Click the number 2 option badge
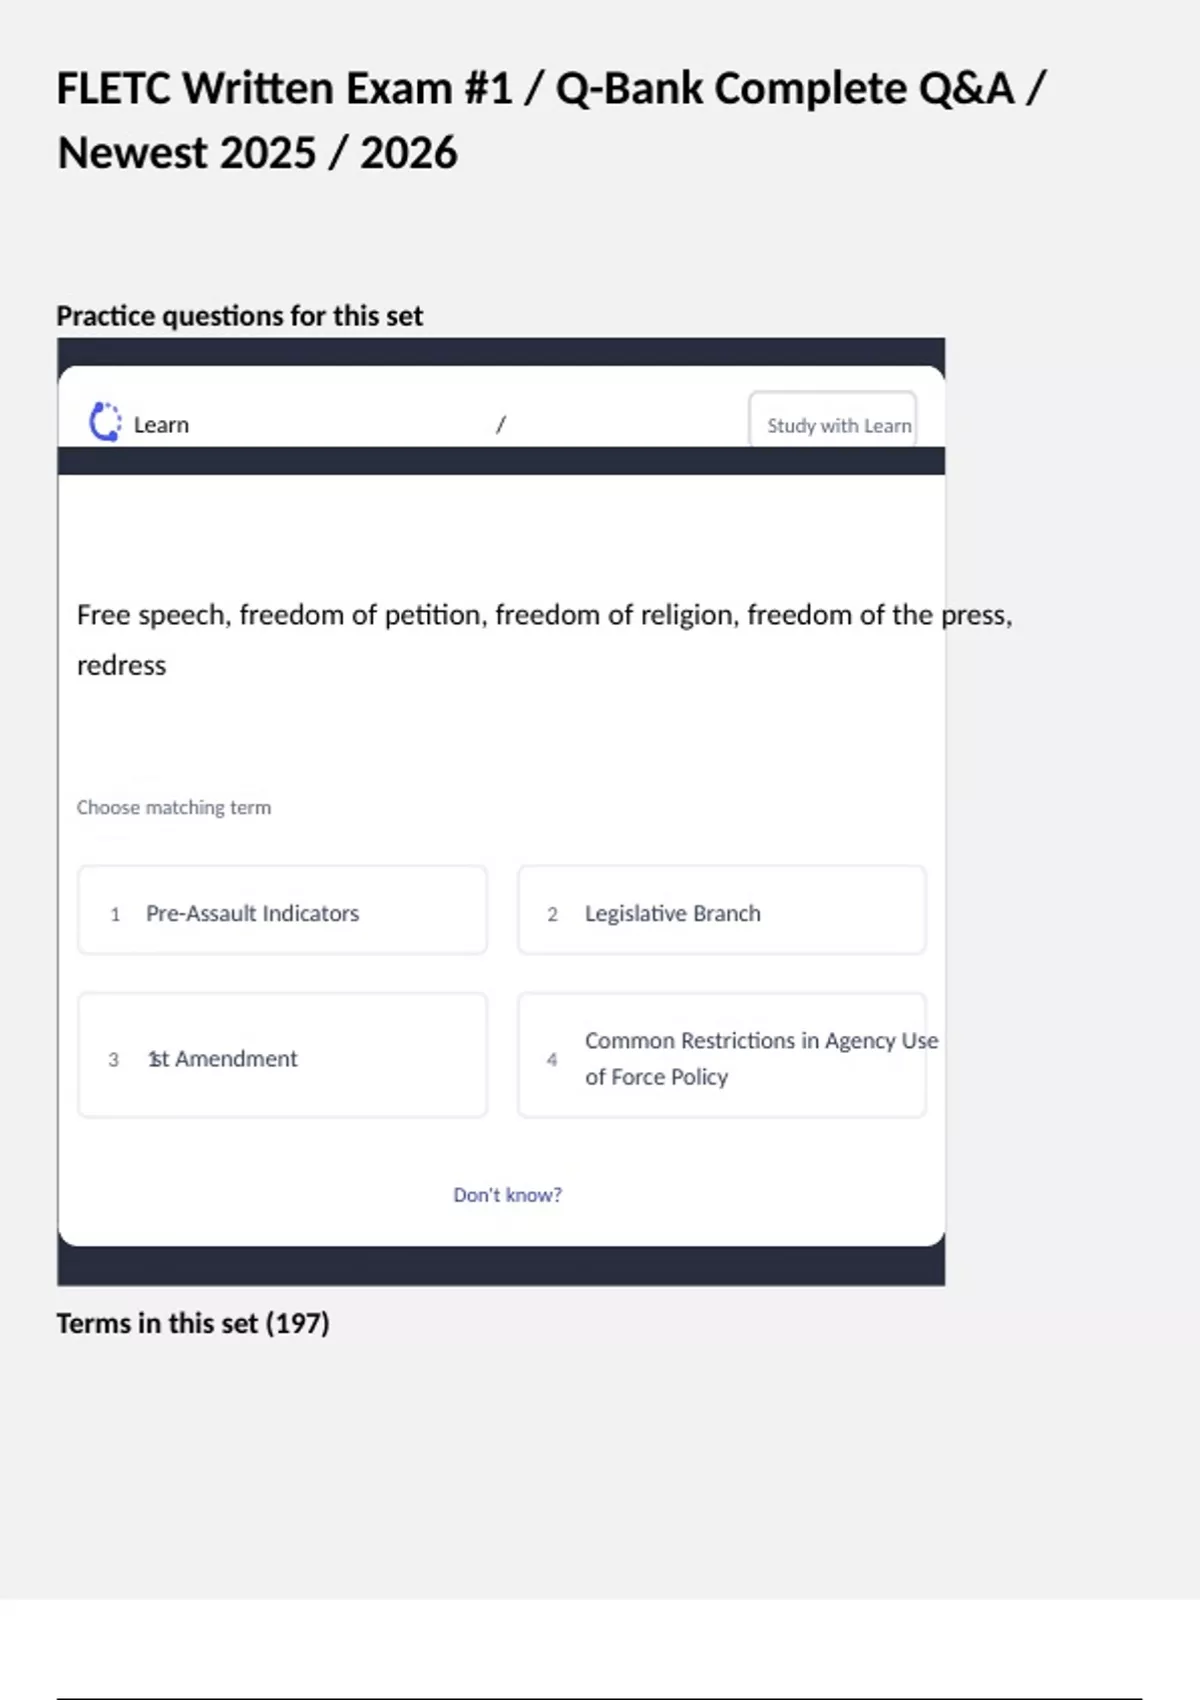1200x1700 pixels. pyautogui.click(x=552, y=914)
